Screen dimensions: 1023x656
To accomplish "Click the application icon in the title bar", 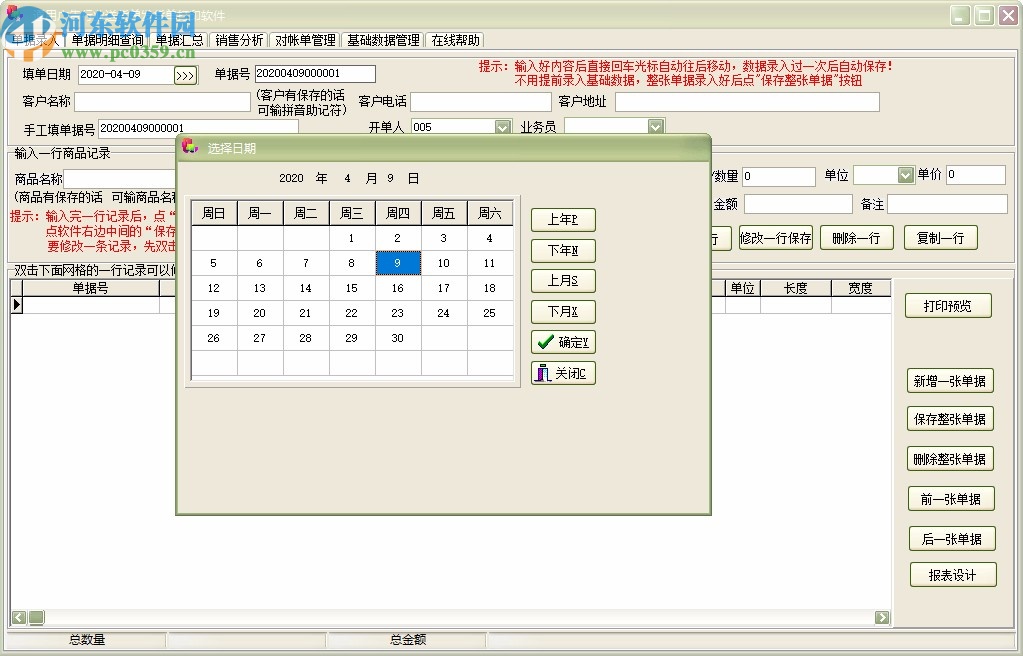I will coord(10,14).
